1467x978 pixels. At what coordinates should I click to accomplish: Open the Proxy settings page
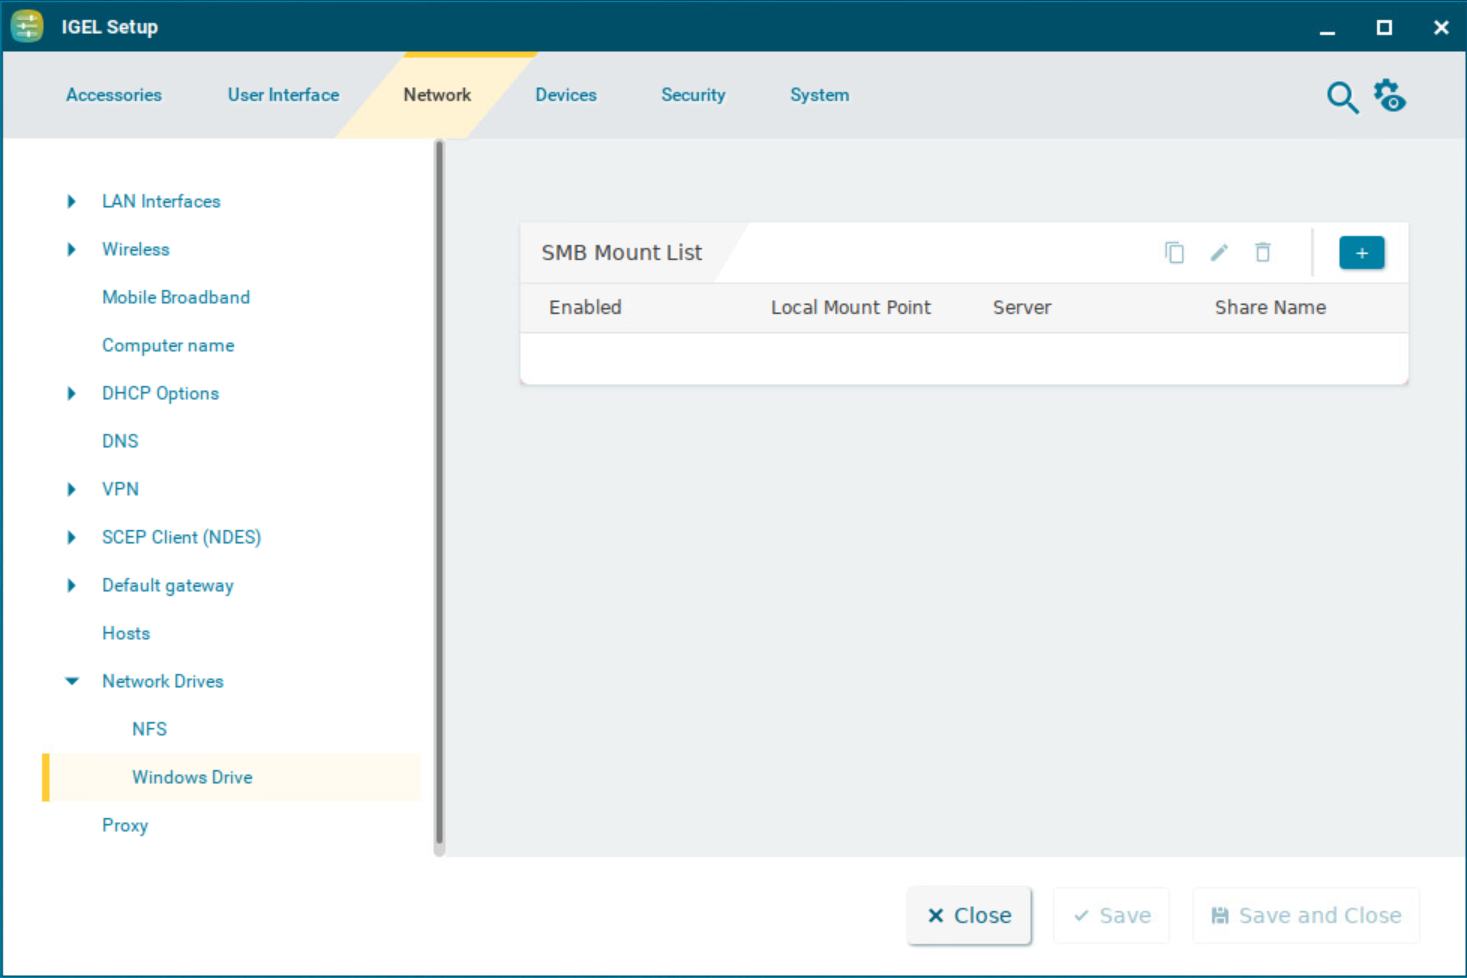click(x=125, y=825)
